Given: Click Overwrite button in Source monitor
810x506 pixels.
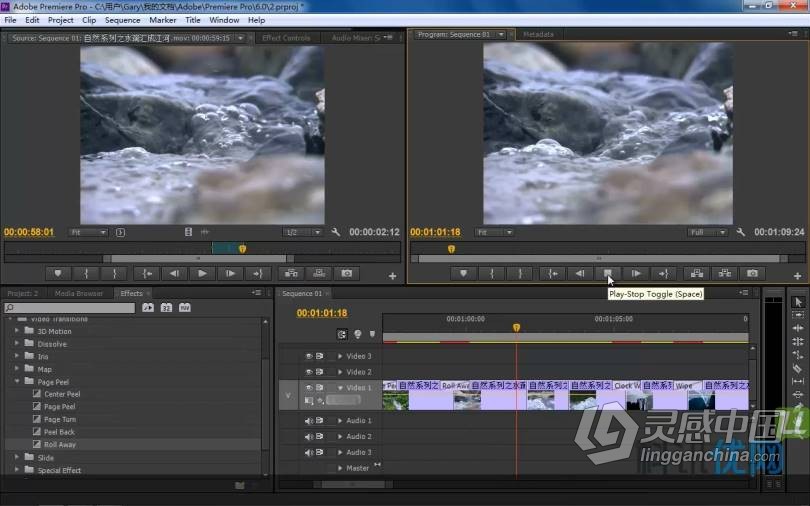Looking at the screenshot, I should click(319, 274).
